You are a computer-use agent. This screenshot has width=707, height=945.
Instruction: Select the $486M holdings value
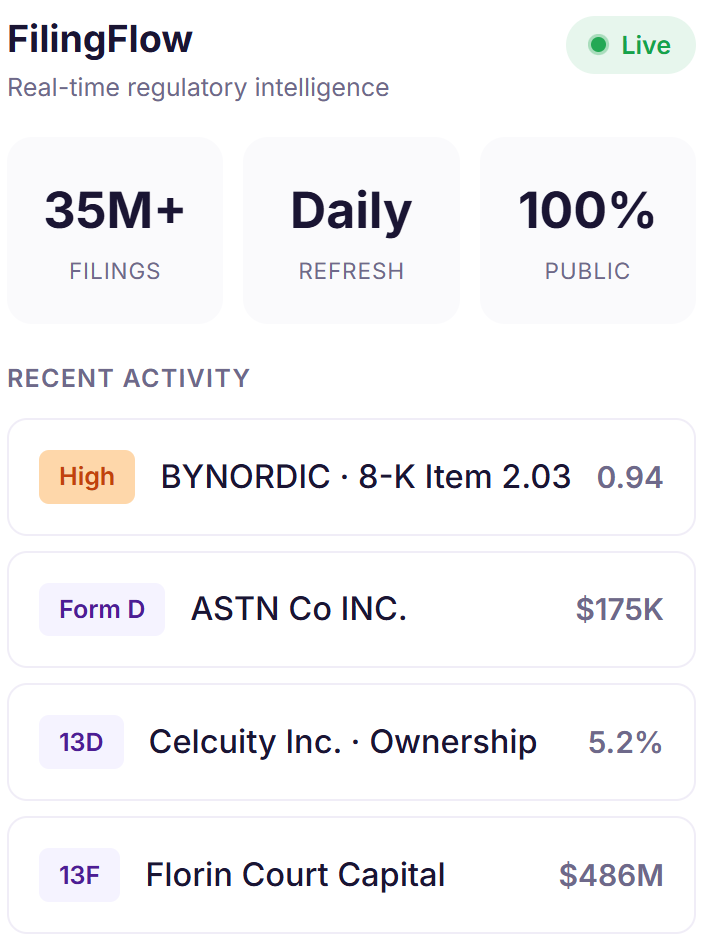[611, 875]
